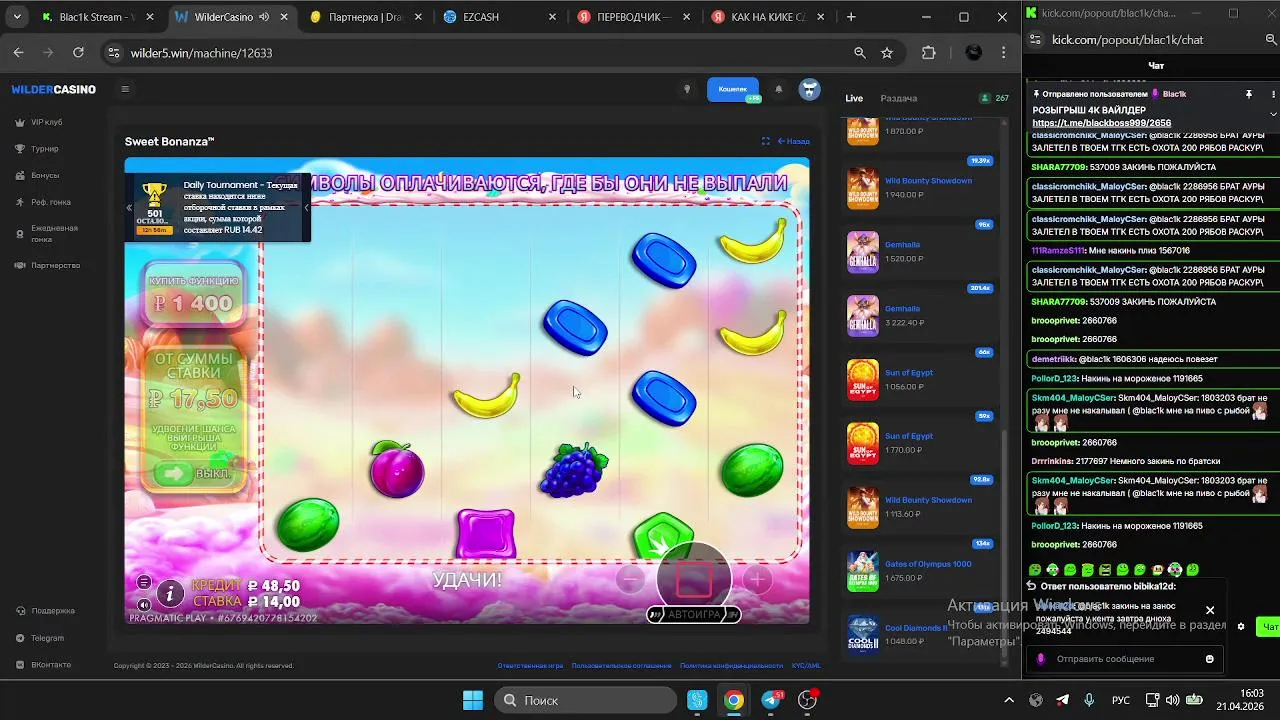1280x720 pixels.
Task: Open chat settings gear icon
Action: 1241,627
